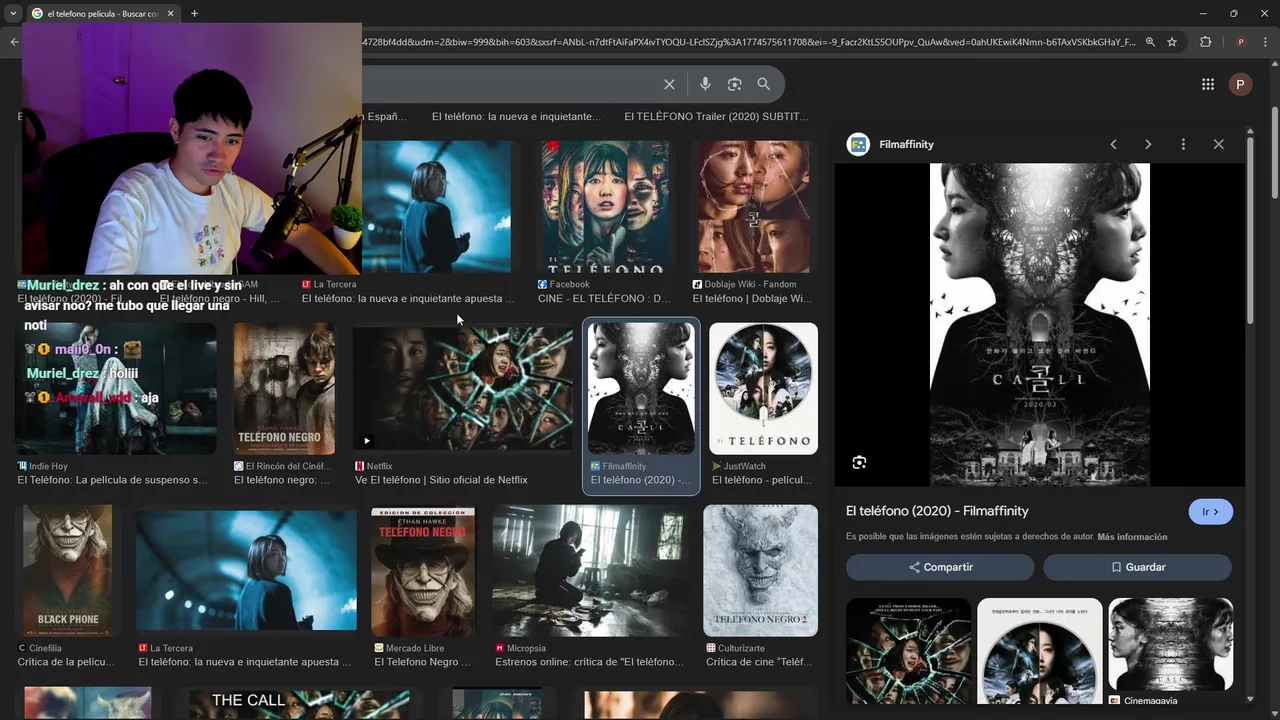Go to next image in Filmaffinity panel

pos(1148,144)
